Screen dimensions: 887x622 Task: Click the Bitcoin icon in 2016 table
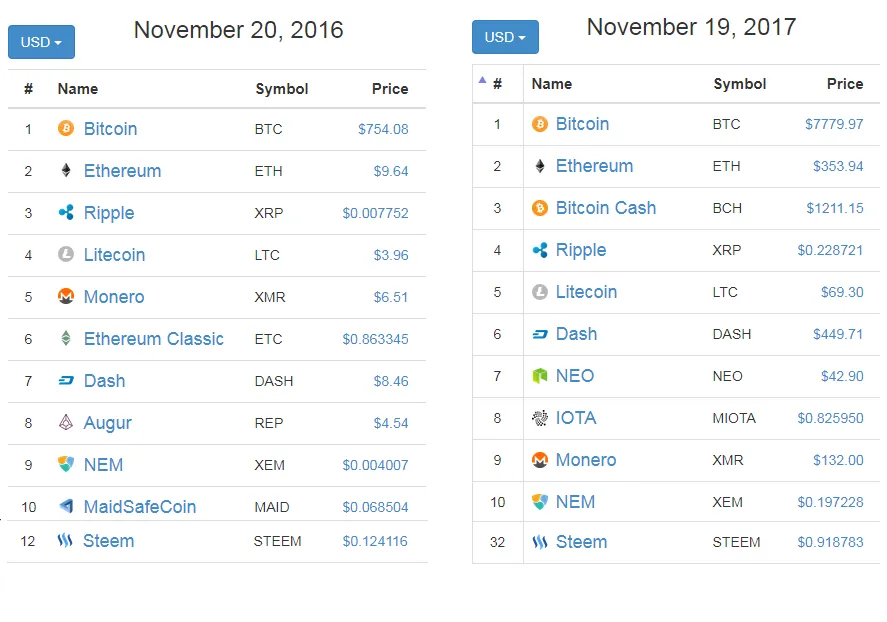click(x=66, y=129)
